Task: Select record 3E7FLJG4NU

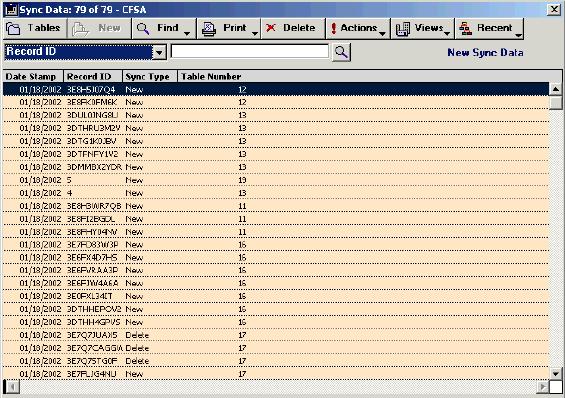Action: (x=276, y=374)
